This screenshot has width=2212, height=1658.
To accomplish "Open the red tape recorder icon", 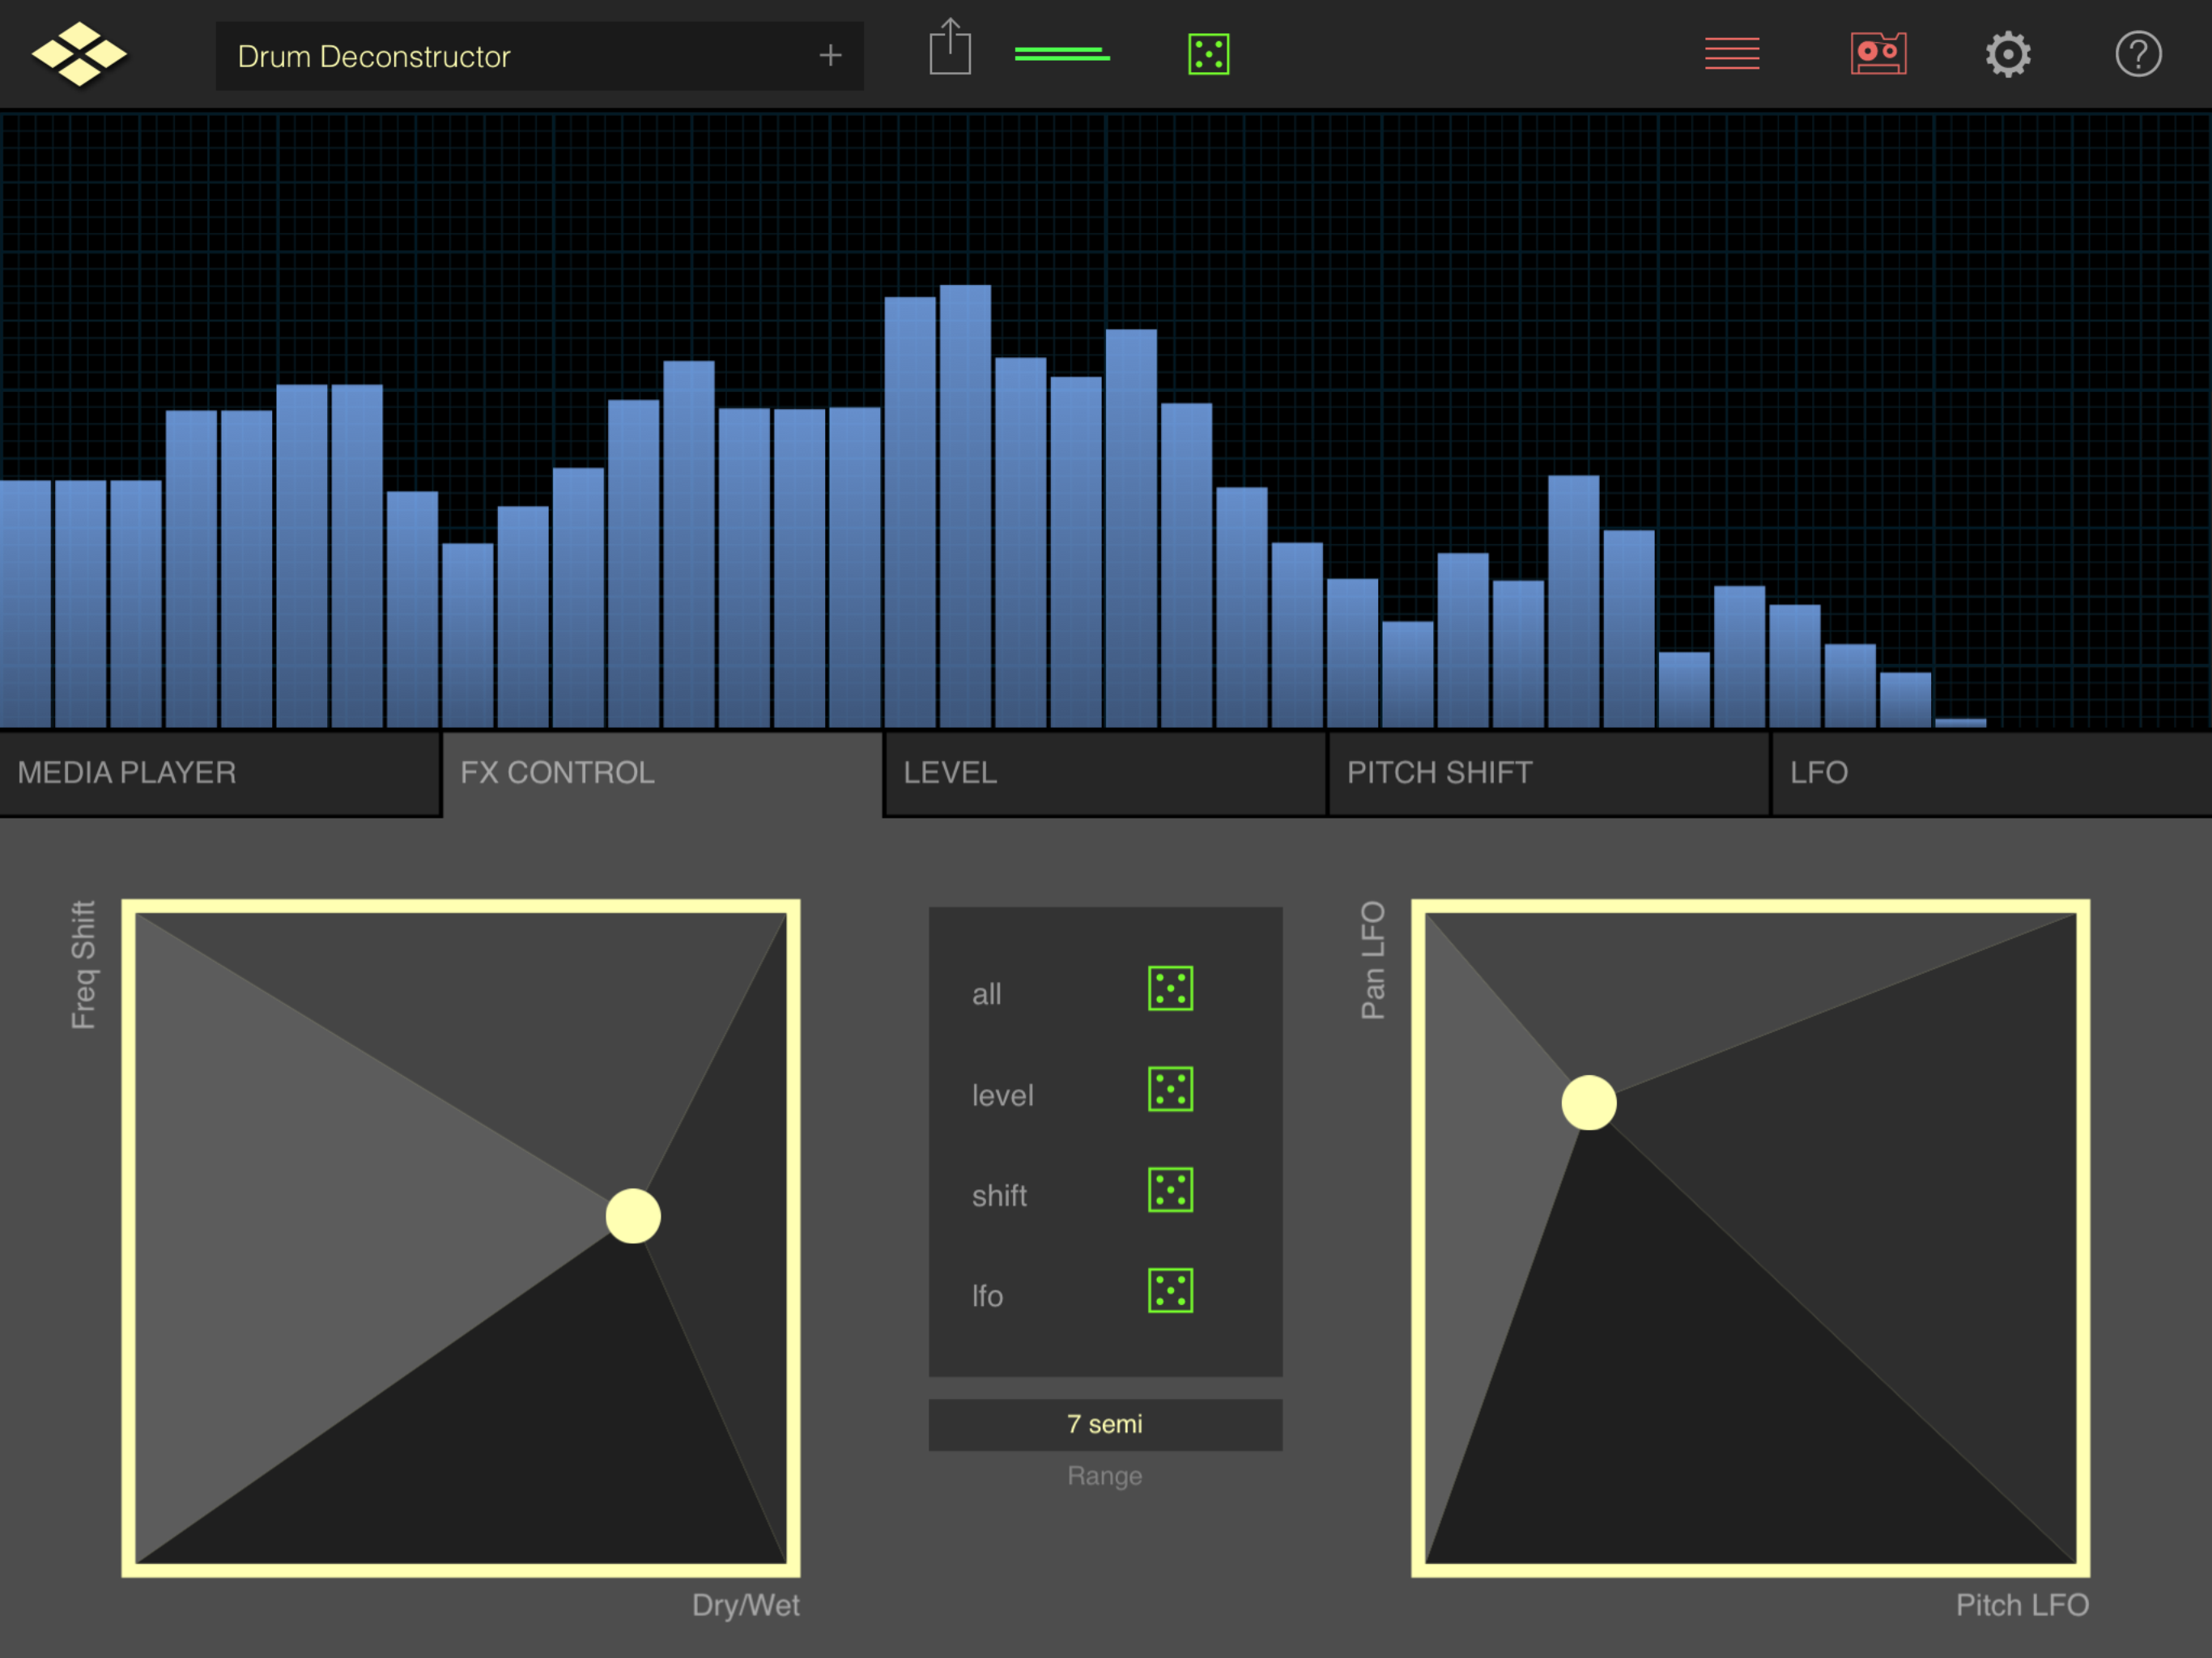I will pos(1877,54).
